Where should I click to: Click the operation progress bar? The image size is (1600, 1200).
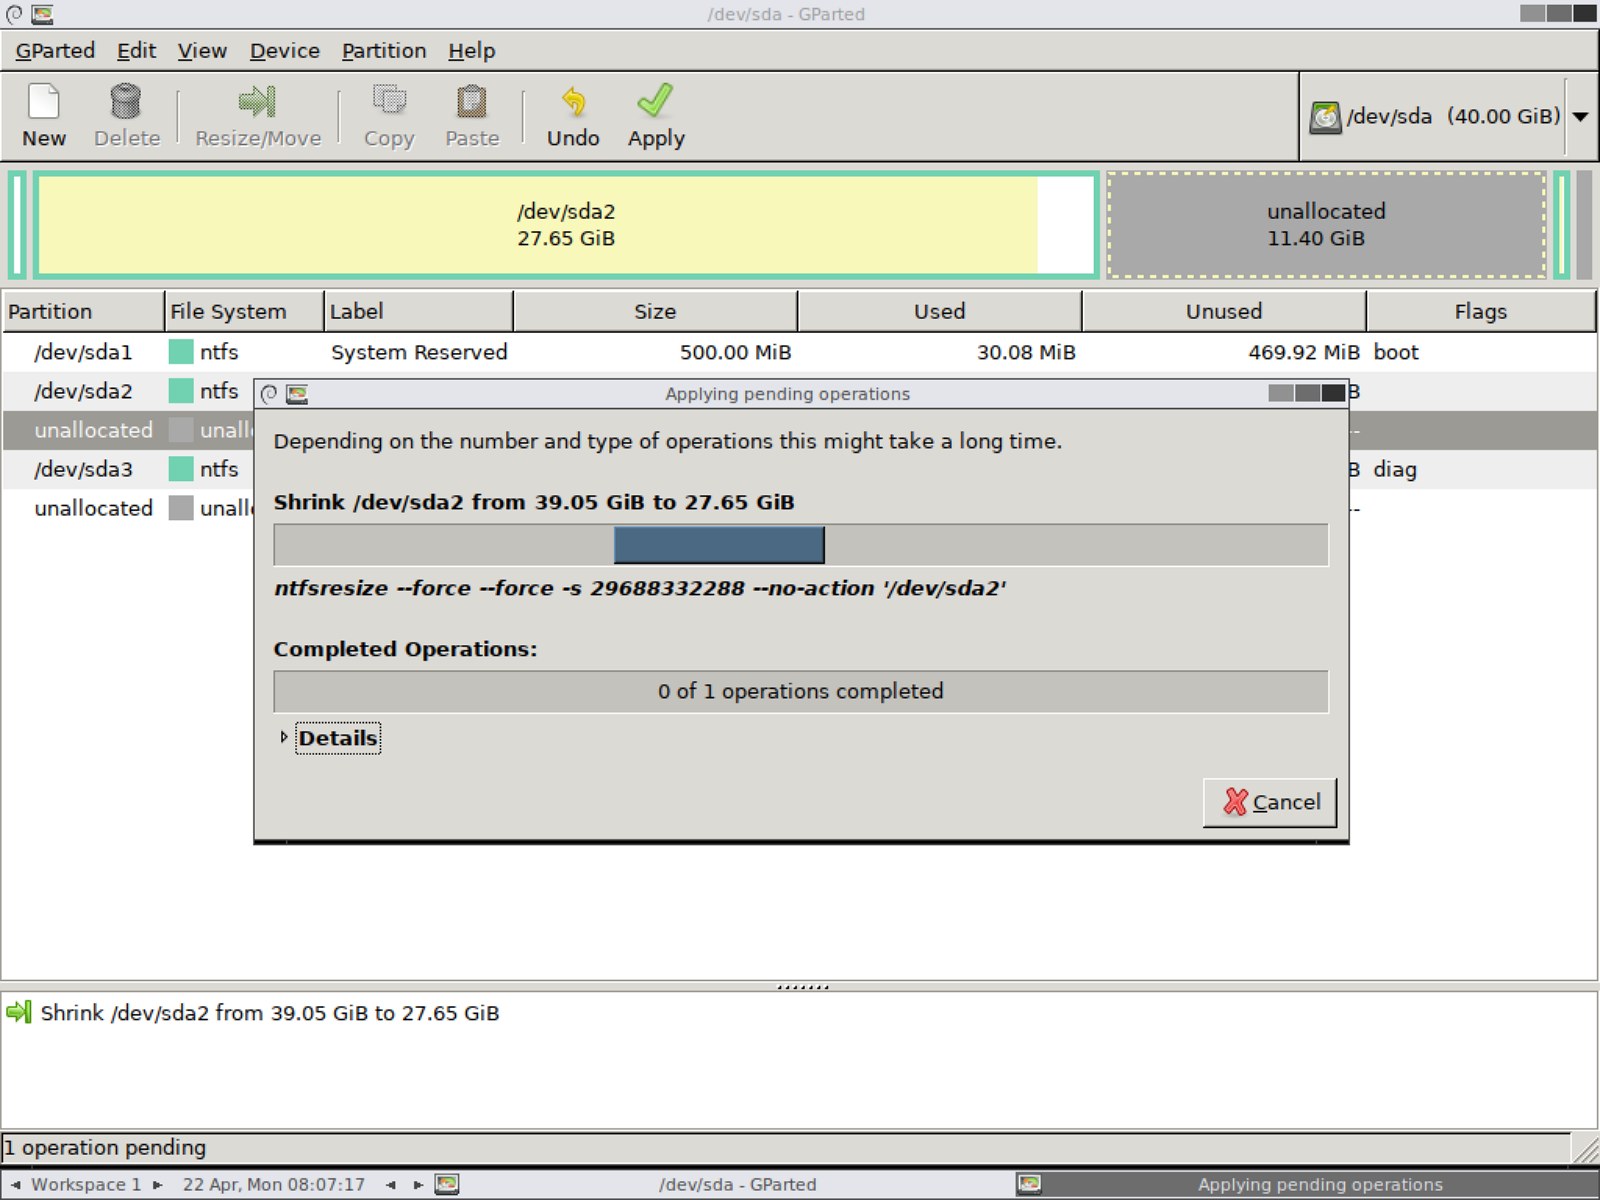[799, 545]
